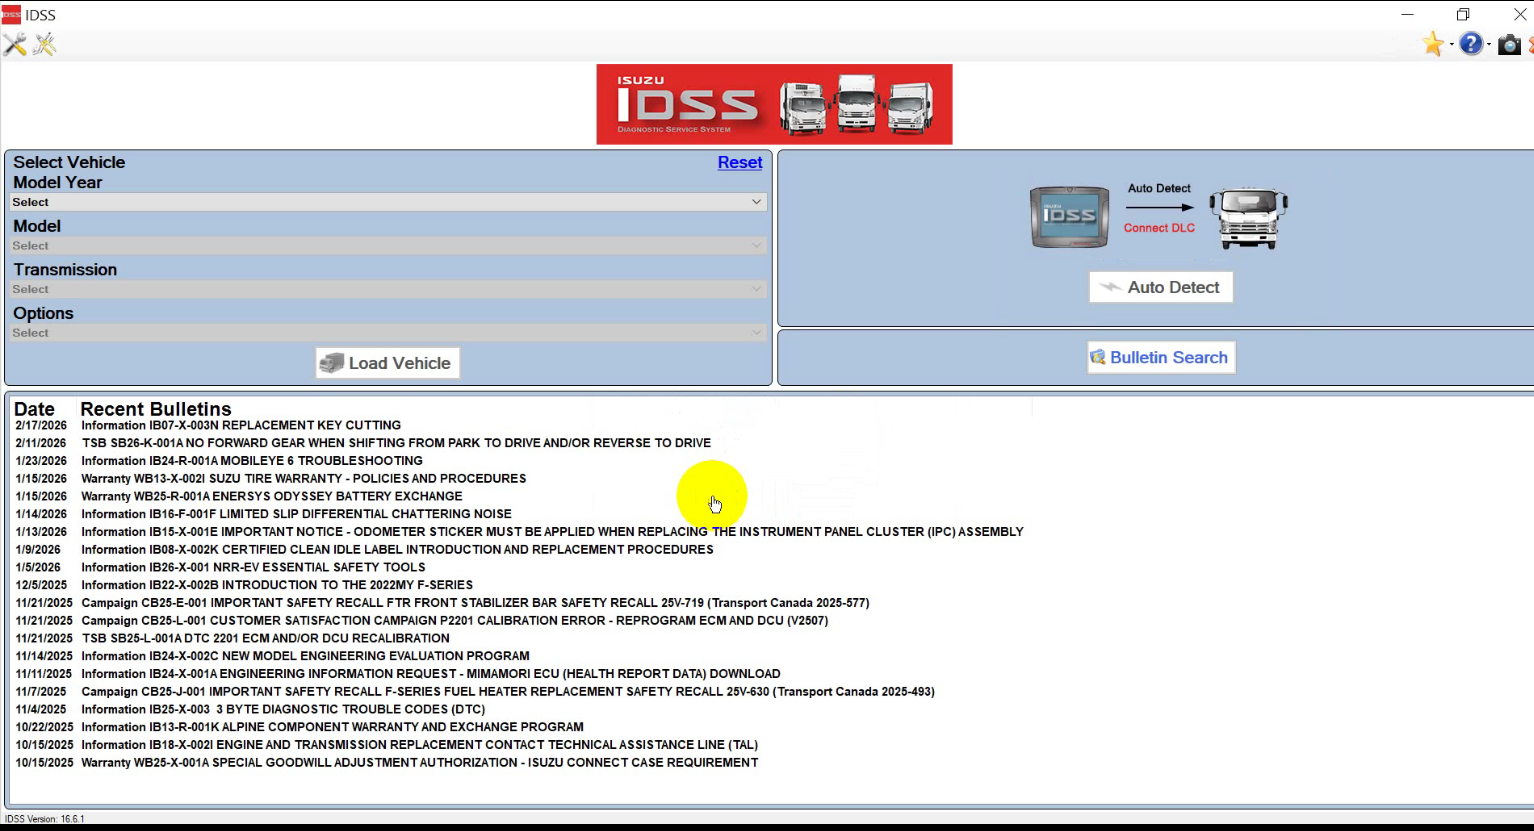The width and height of the screenshot is (1534, 831).
Task: Click the IDSS Version label in status bar
Action: [x=45, y=819]
